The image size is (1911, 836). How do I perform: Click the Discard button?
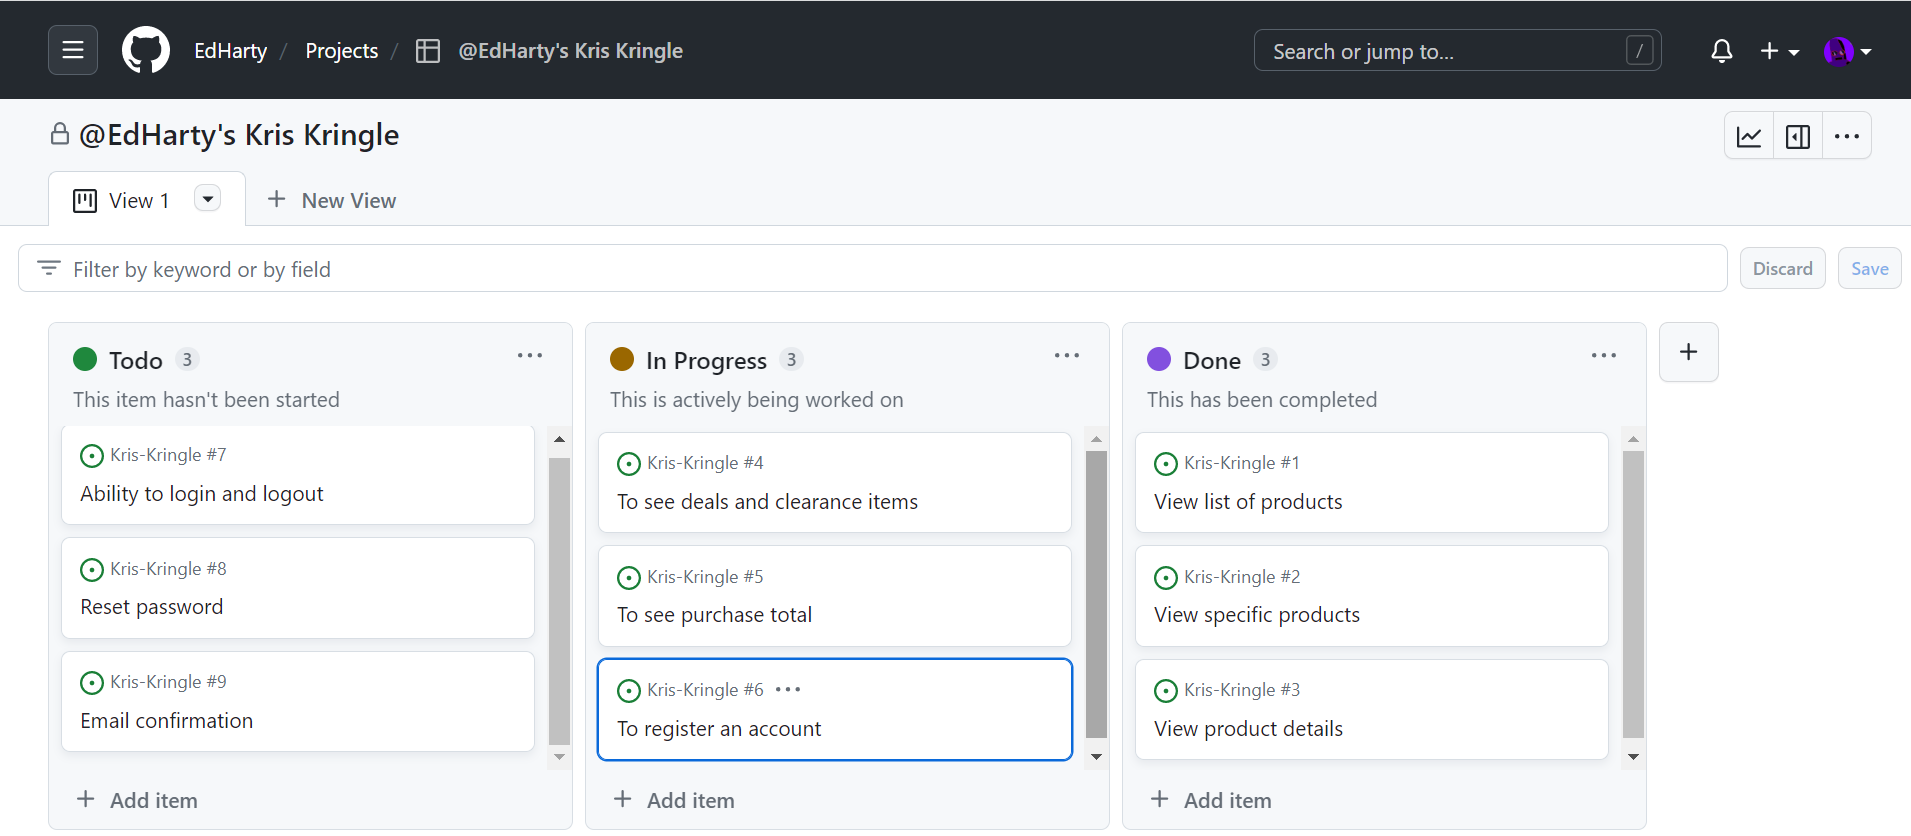pyautogui.click(x=1782, y=269)
